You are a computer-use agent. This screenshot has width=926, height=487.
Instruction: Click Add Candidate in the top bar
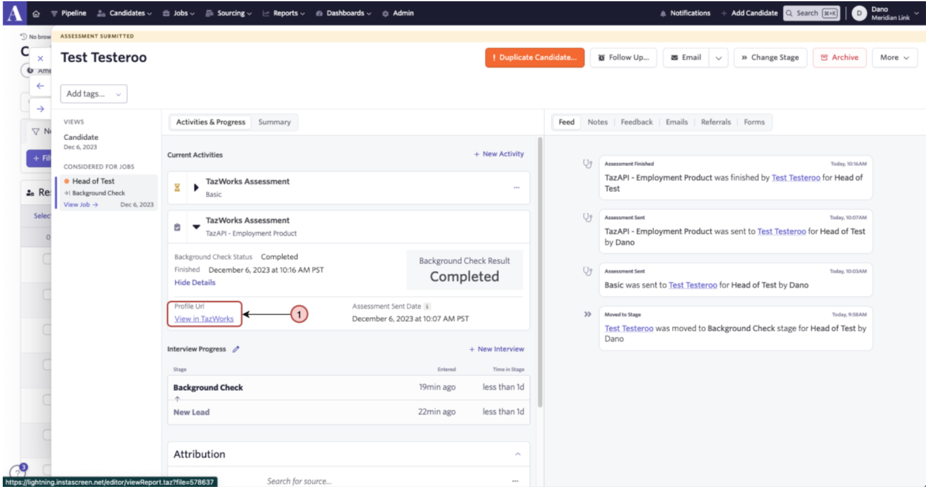[749, 13]
